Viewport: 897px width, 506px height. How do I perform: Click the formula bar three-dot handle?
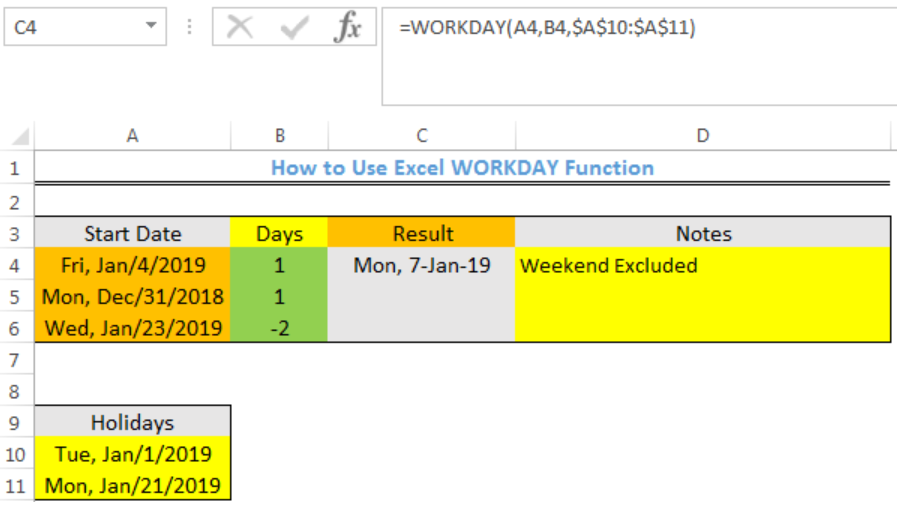(189, 27)
